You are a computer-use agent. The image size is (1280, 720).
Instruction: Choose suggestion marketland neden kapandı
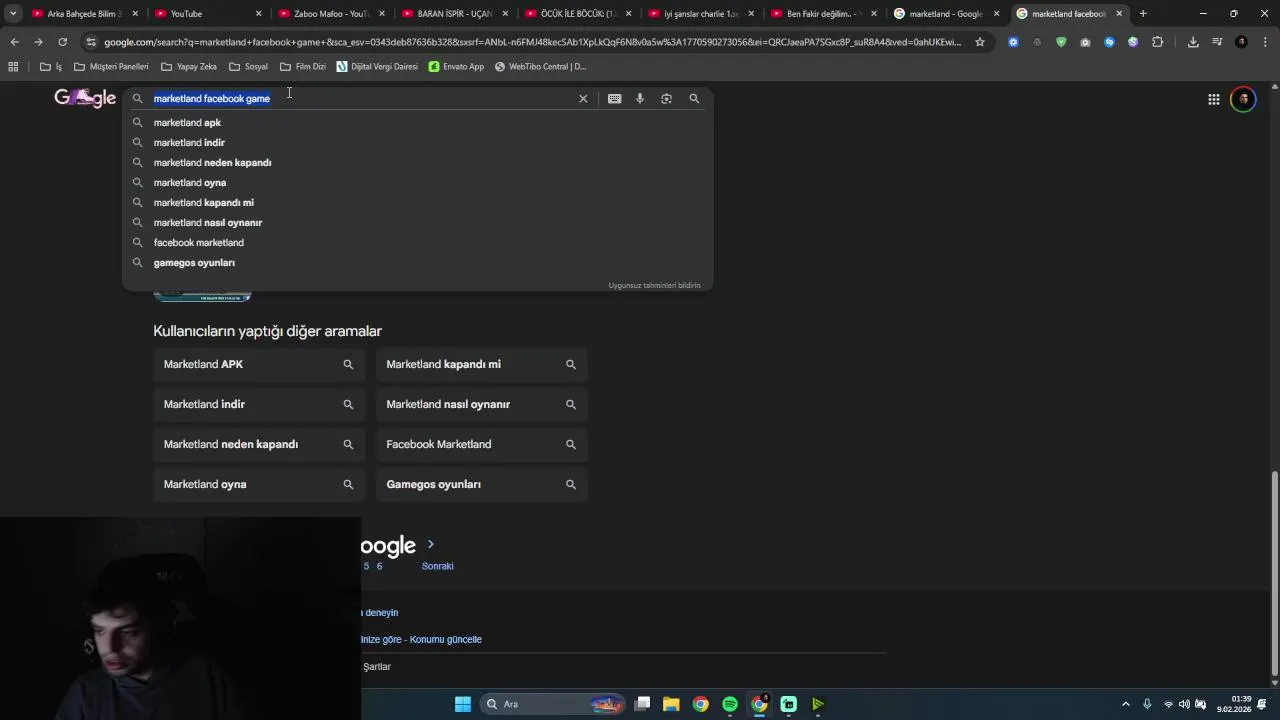tap(418, 163)
